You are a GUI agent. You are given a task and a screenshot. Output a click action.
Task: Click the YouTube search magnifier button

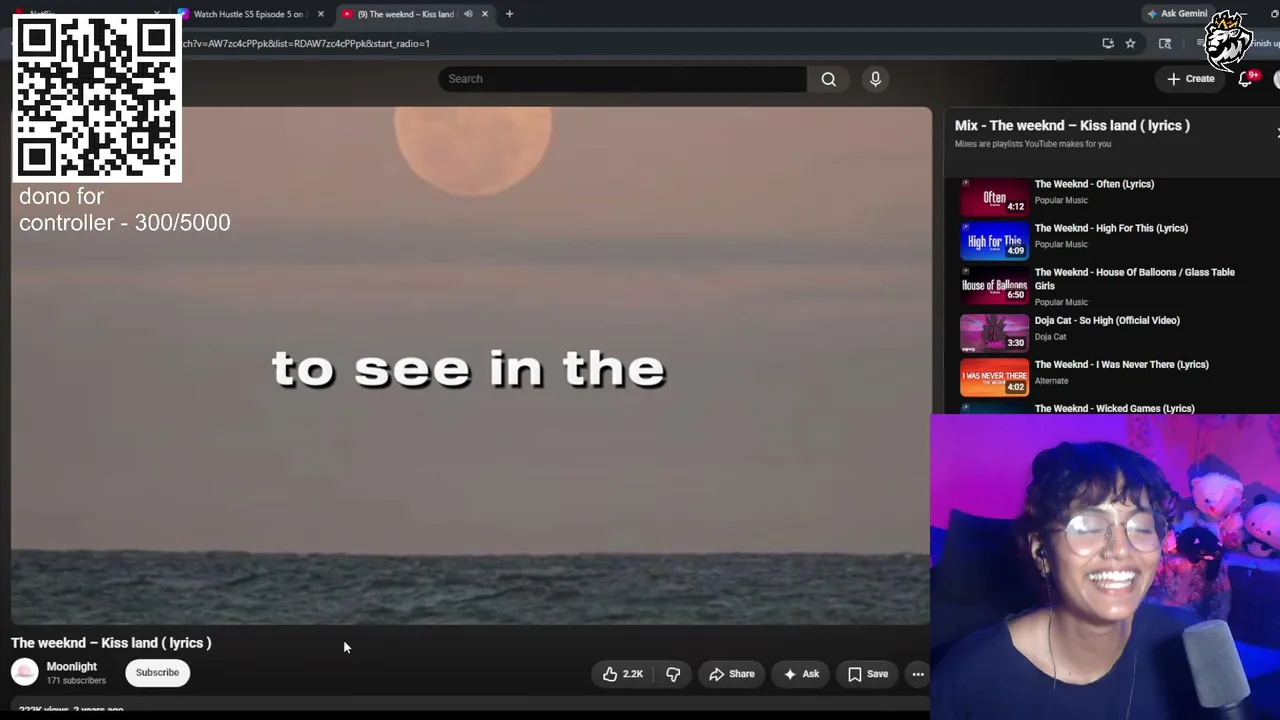tap(829, 79)
